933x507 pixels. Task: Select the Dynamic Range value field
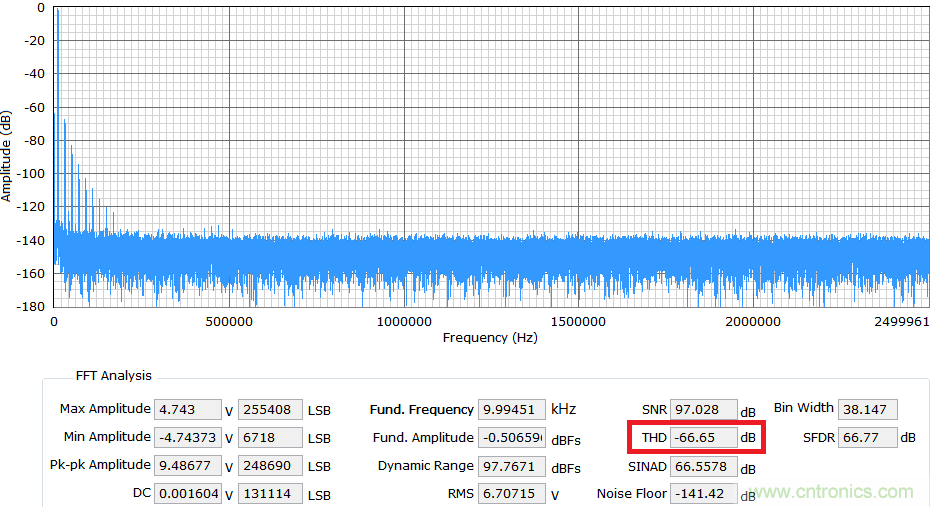point(512,465)
